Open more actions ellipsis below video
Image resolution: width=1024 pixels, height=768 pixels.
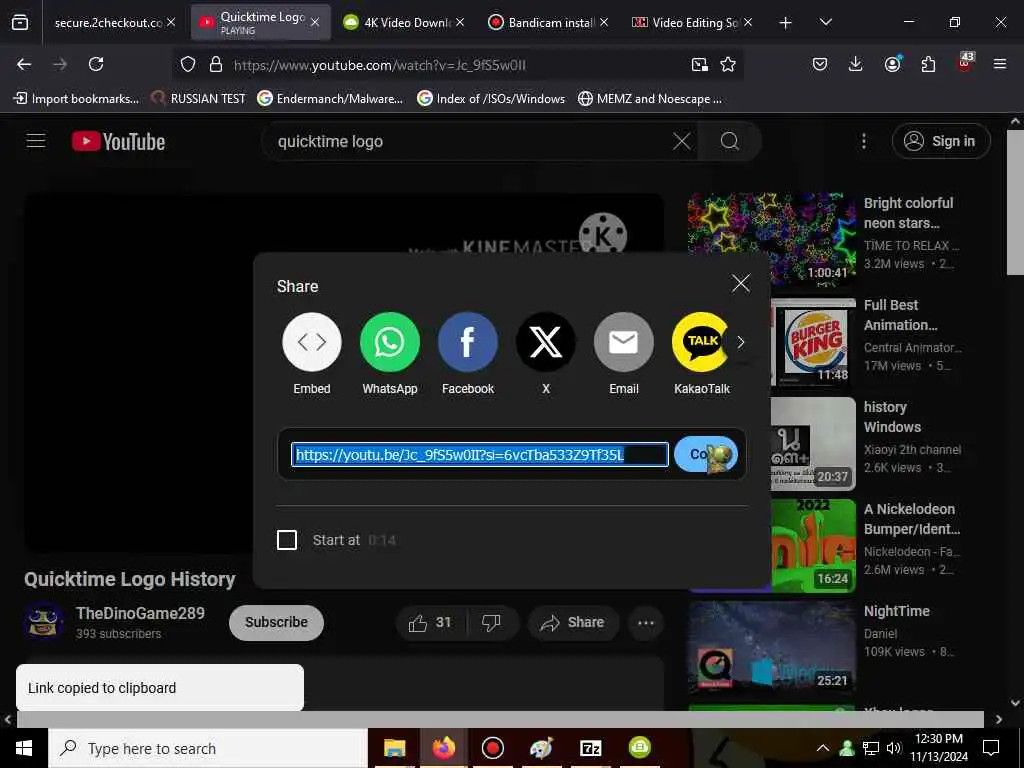point(646,622)
